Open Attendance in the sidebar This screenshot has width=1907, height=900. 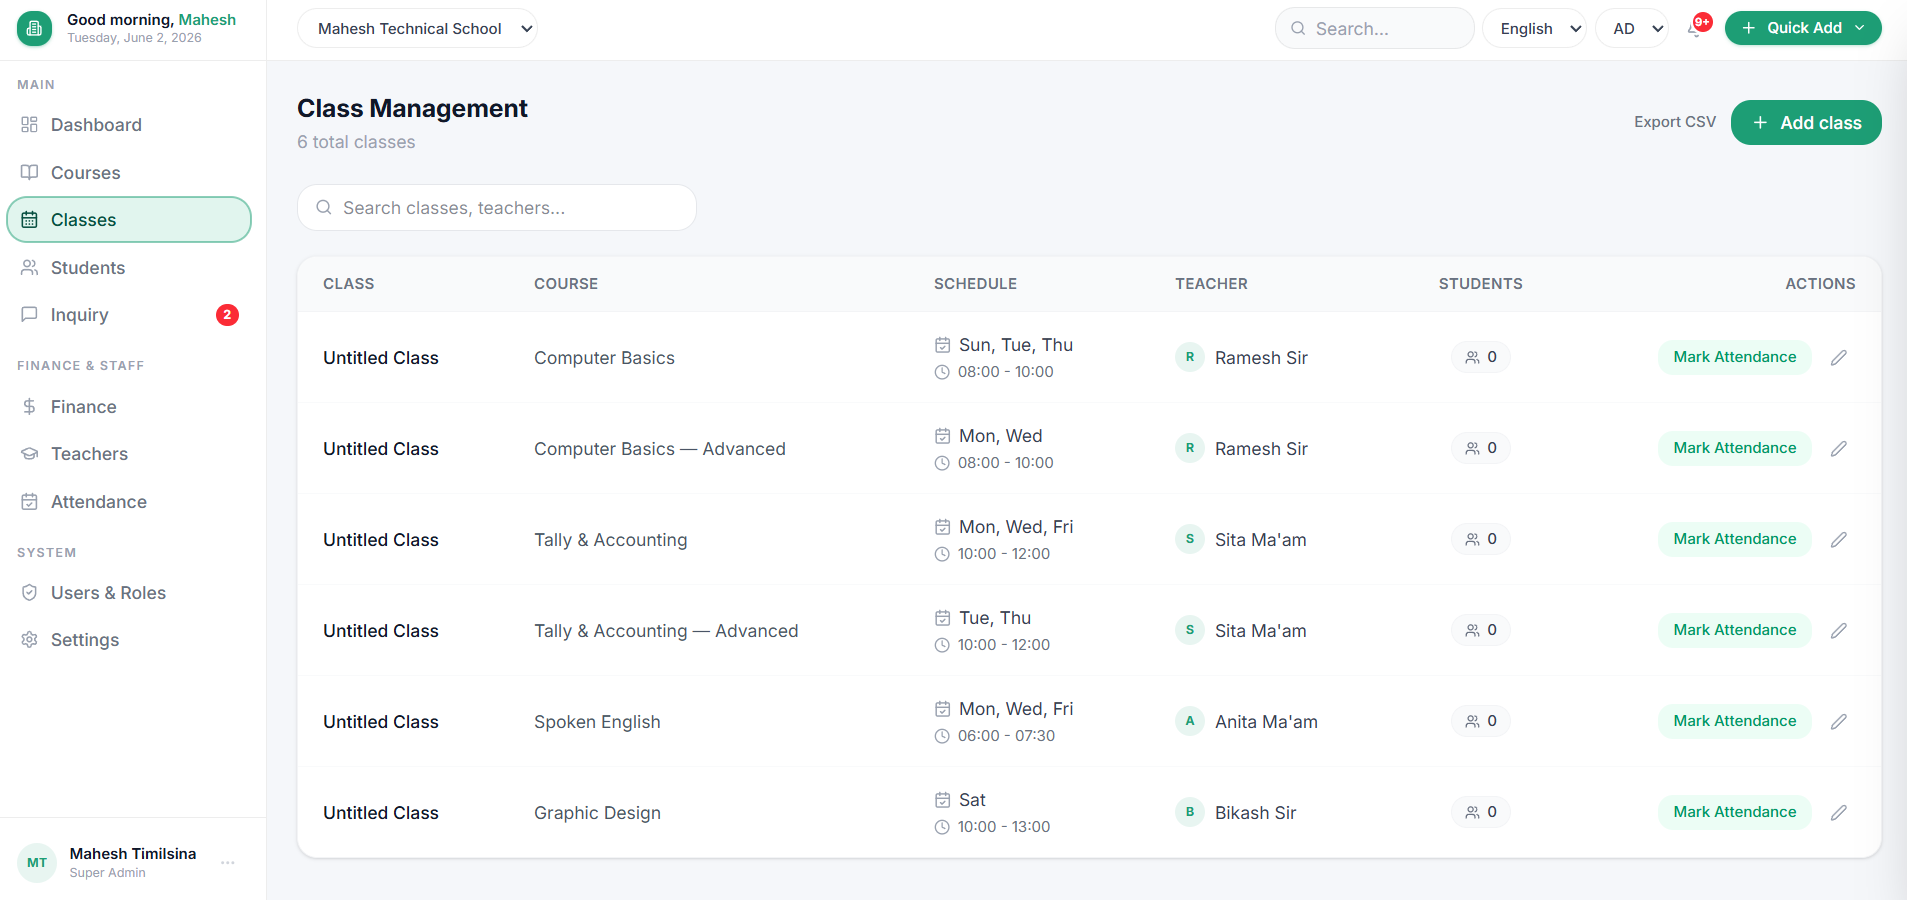(x=129, y=502)
